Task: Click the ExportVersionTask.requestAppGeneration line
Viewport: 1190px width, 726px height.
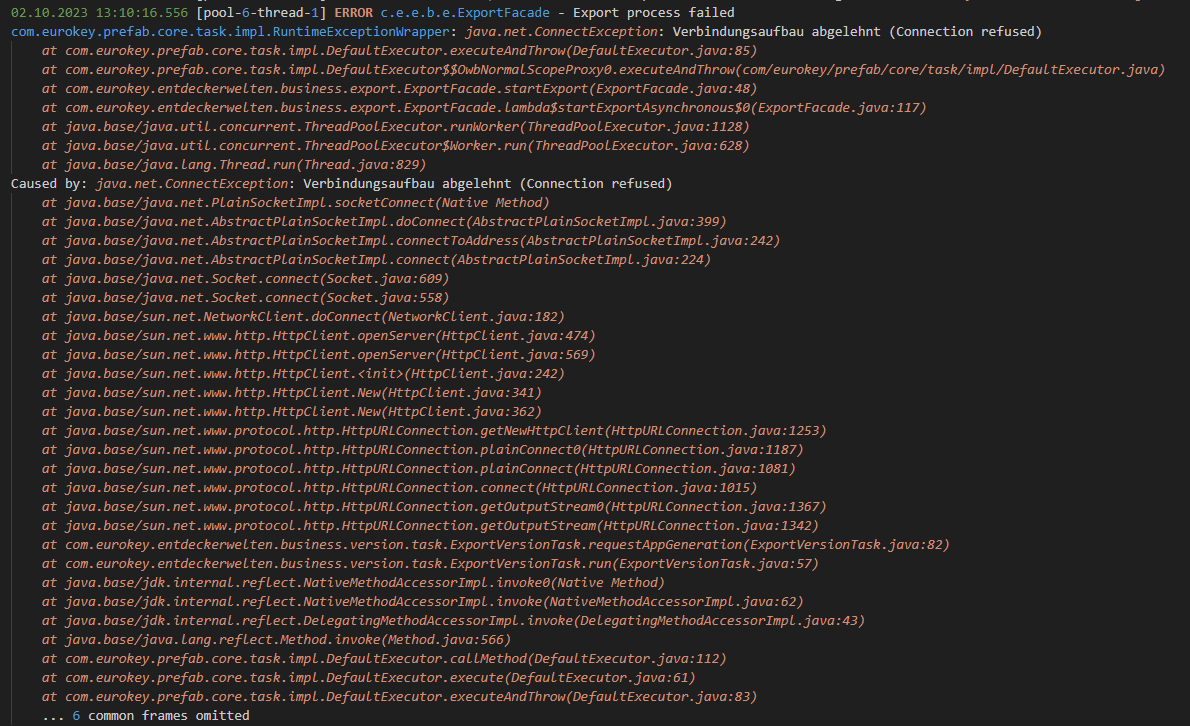Action: tap(496, 544)
